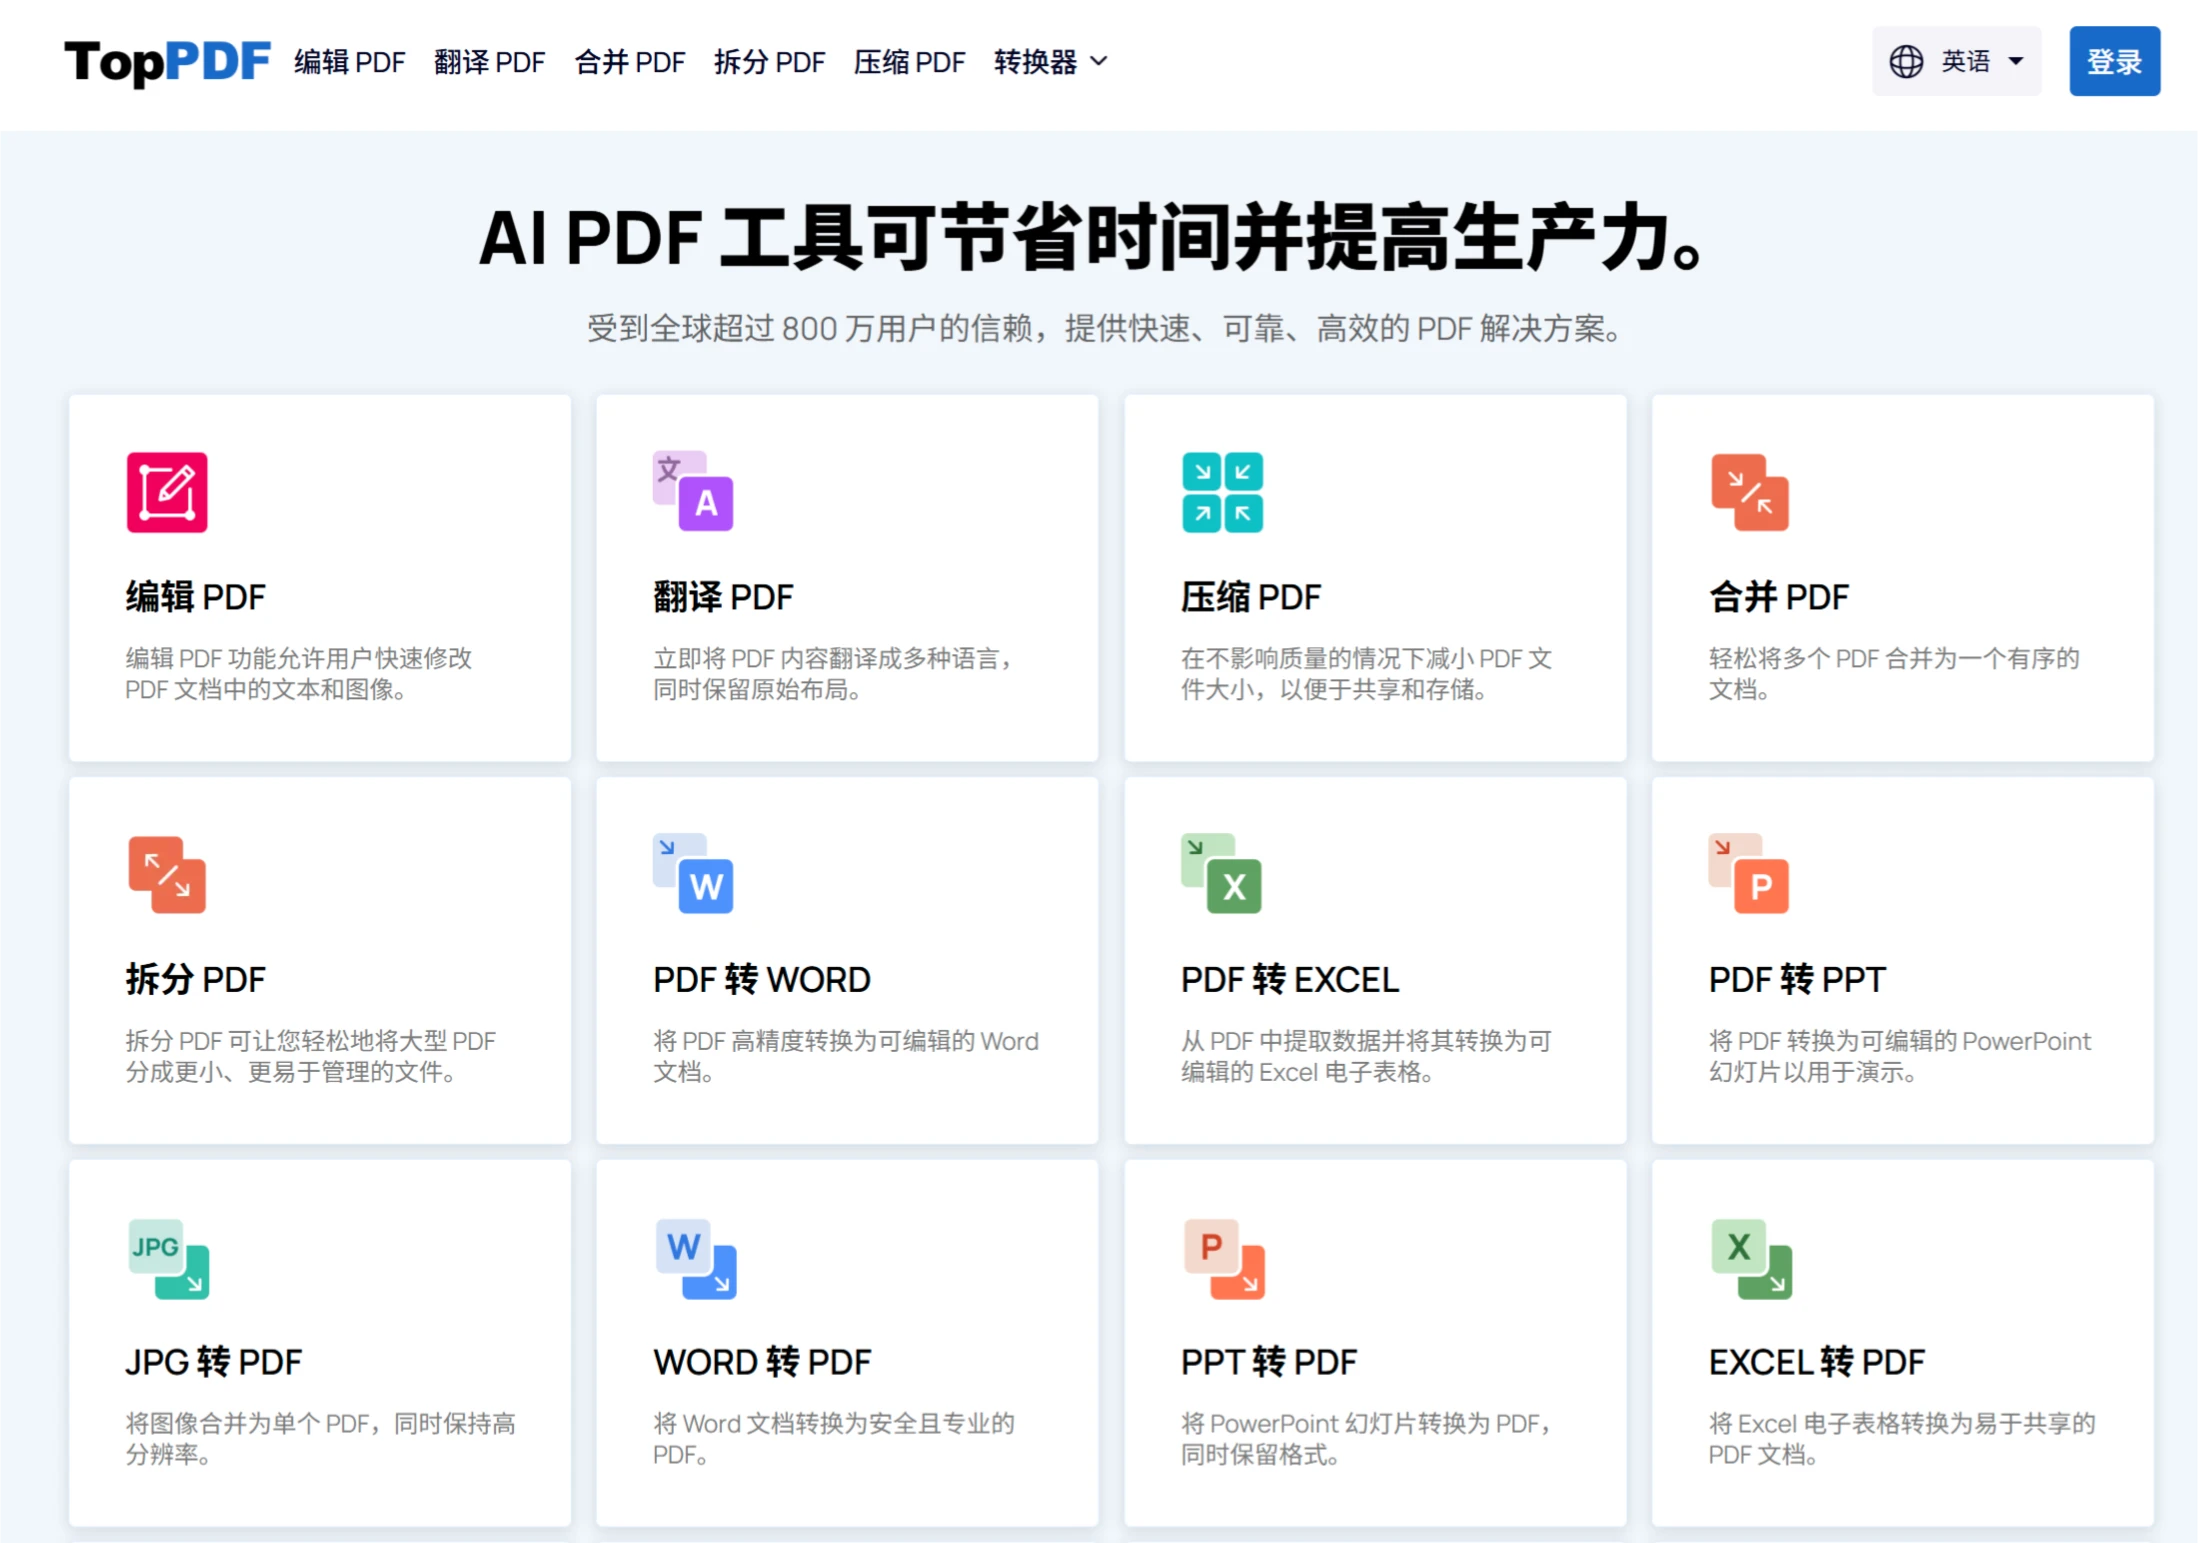Select the 拆分 PDF split arrows icon

click(166, 873)
